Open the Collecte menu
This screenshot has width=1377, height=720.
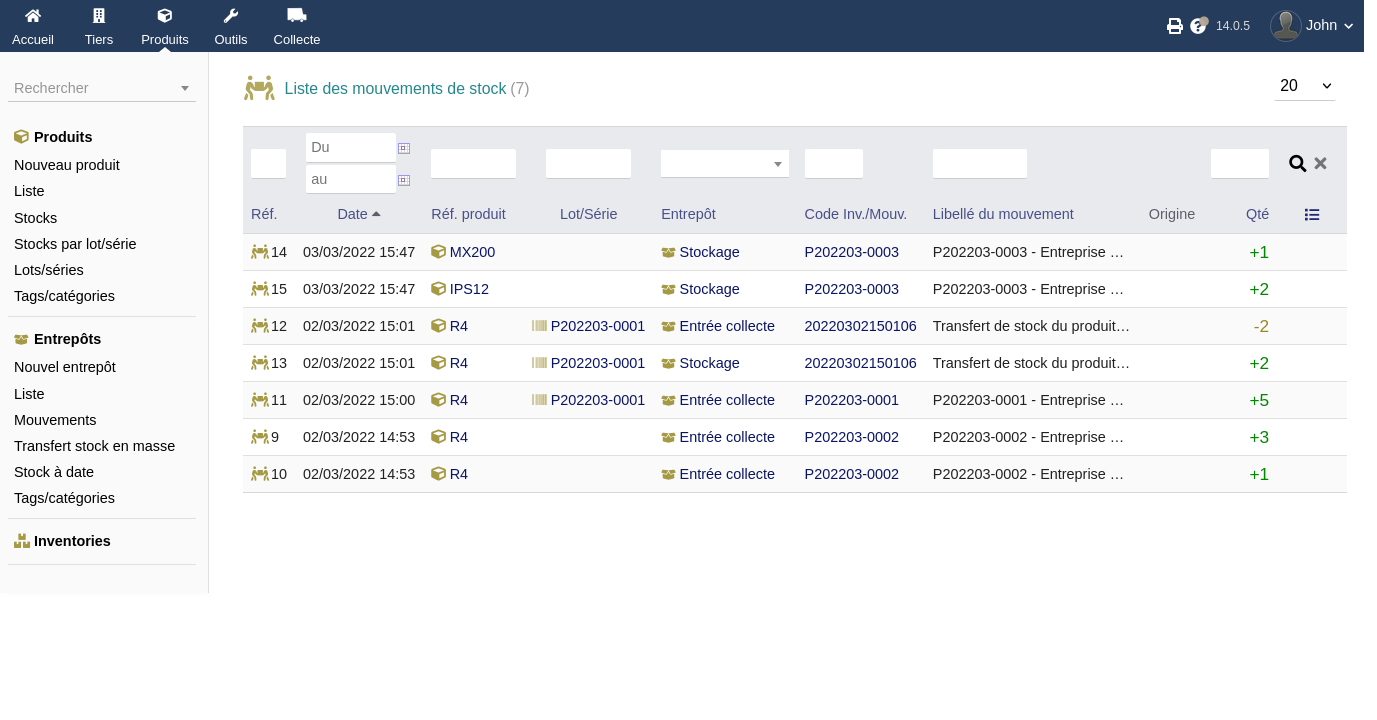(297, 27)
